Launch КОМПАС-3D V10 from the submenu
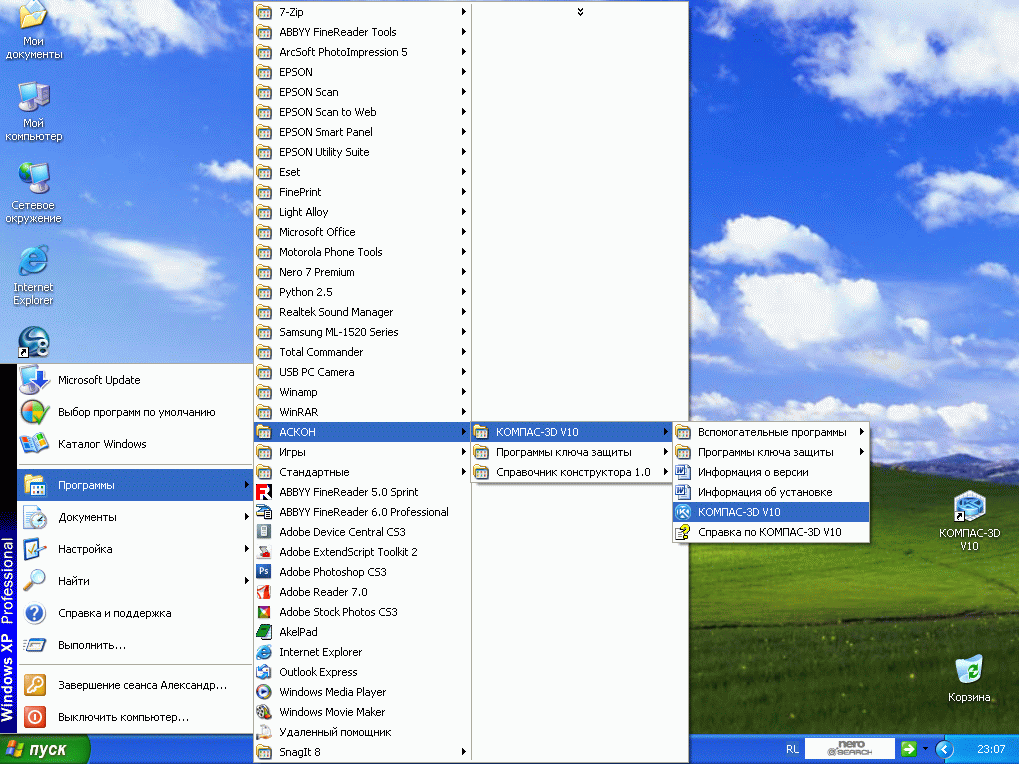 [771, 512]
